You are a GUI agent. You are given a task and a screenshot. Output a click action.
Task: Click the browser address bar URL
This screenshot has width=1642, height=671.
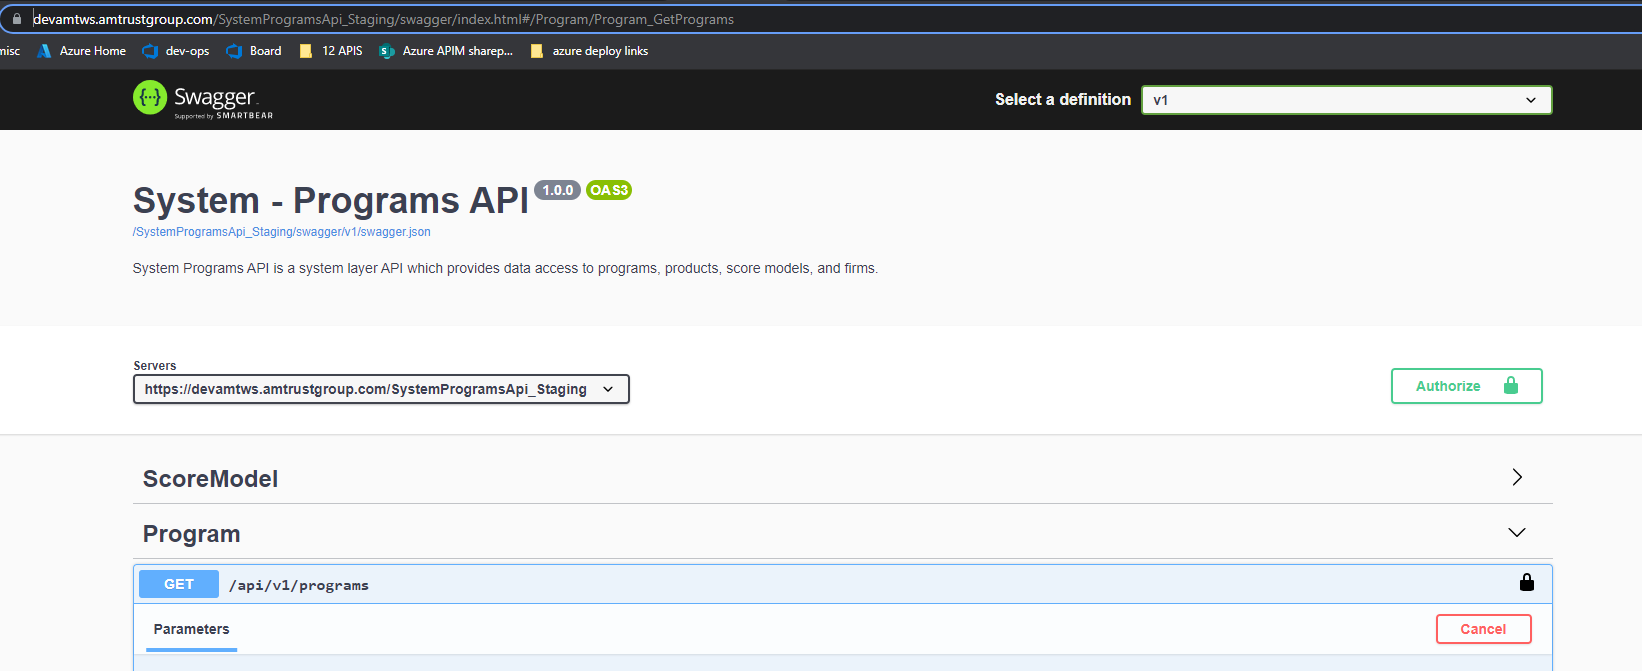pyautogui.click(x=383, y=19)
